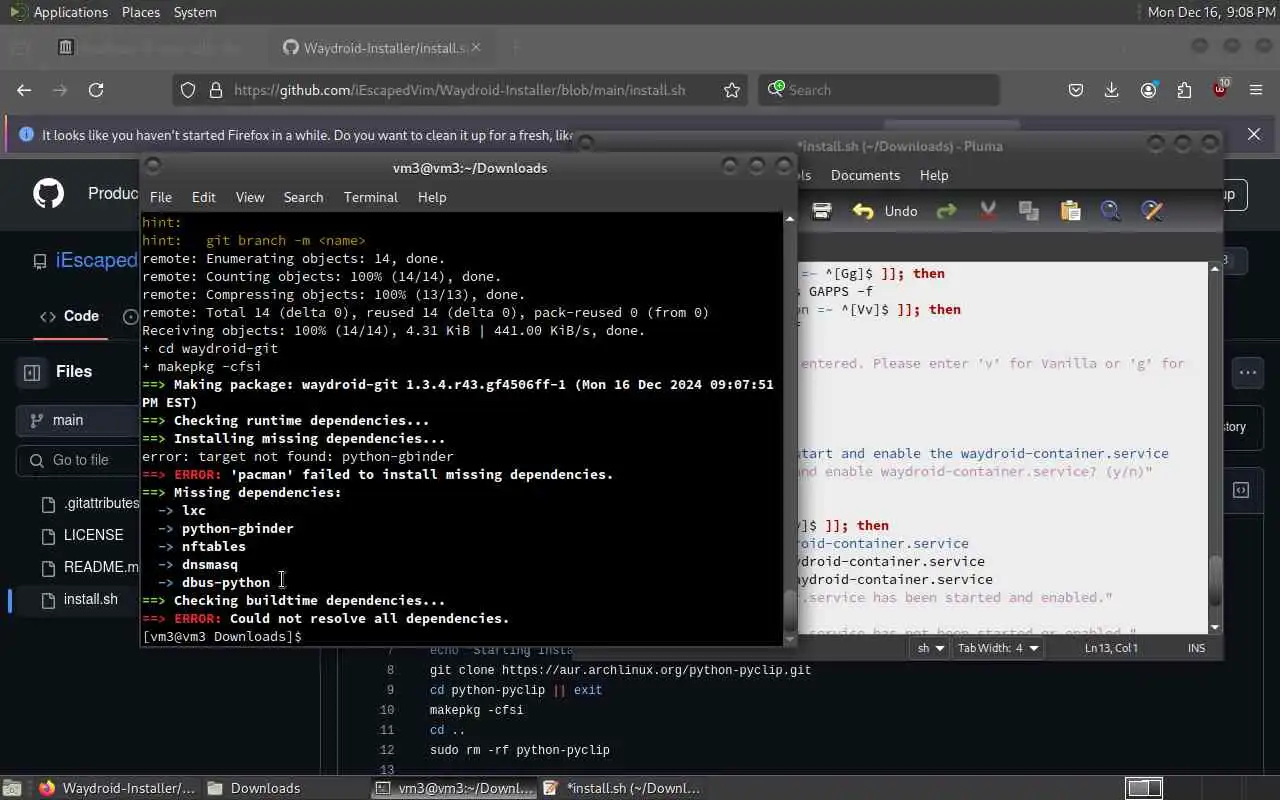The height and width of the screenshot is (800, 1280).
Task: Toggle the GitHub file tree sidebar icon
Action: coord(32,372)
